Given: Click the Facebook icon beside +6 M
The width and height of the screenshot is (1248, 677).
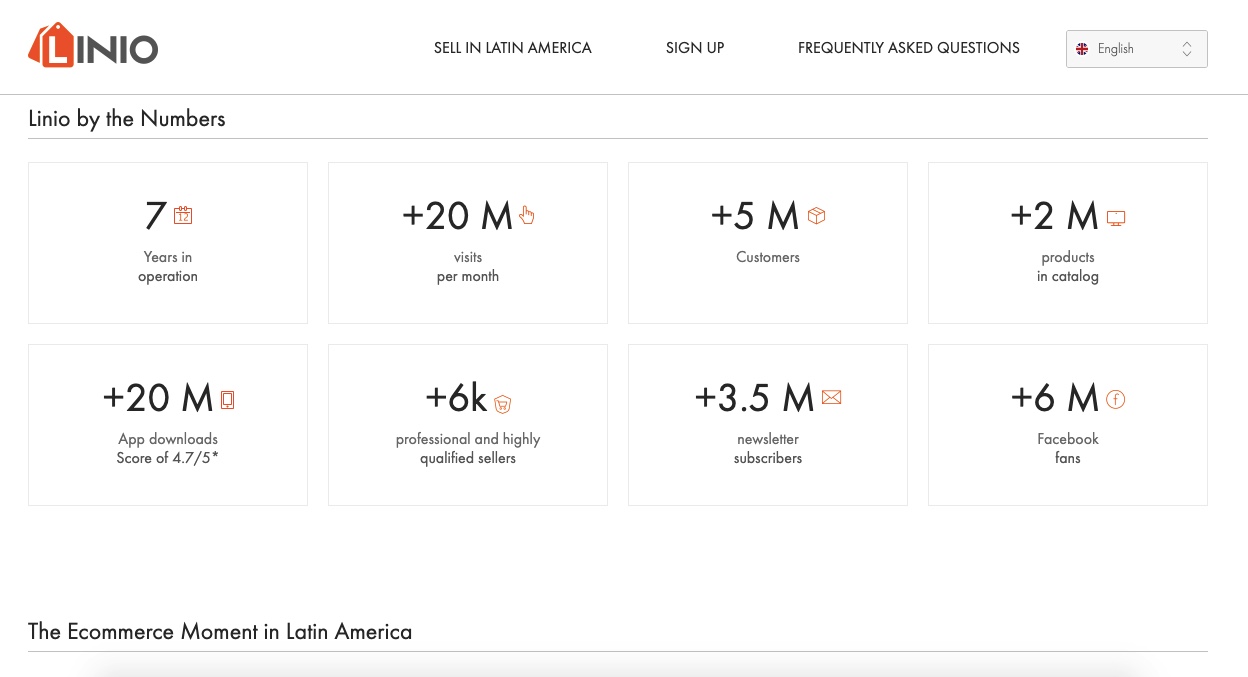Looking at the screenshot, I should click(1116, 399).
